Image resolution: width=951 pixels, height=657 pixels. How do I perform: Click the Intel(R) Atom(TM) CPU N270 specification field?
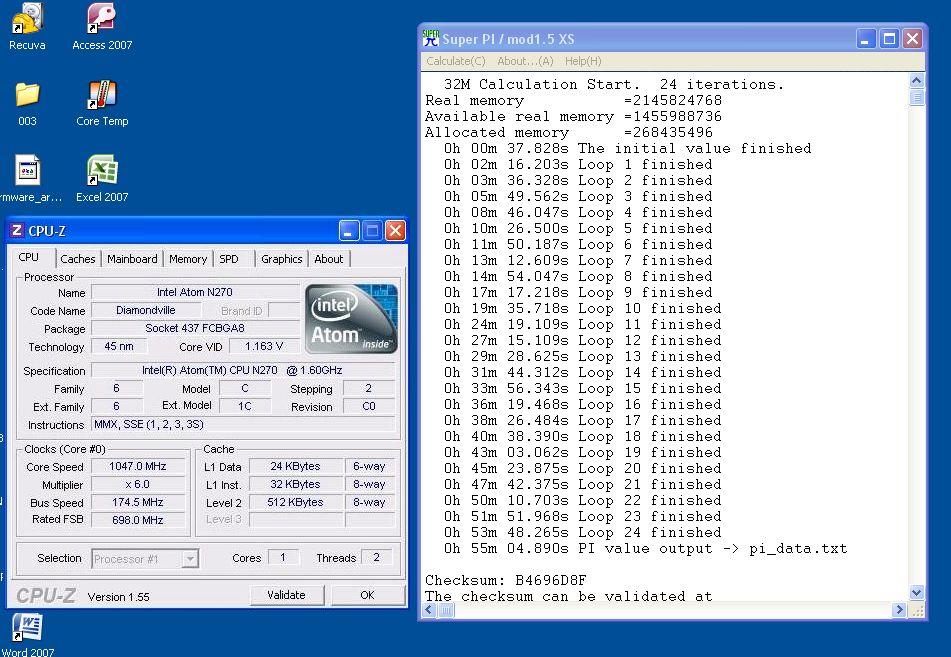click(x=243, y=370)
